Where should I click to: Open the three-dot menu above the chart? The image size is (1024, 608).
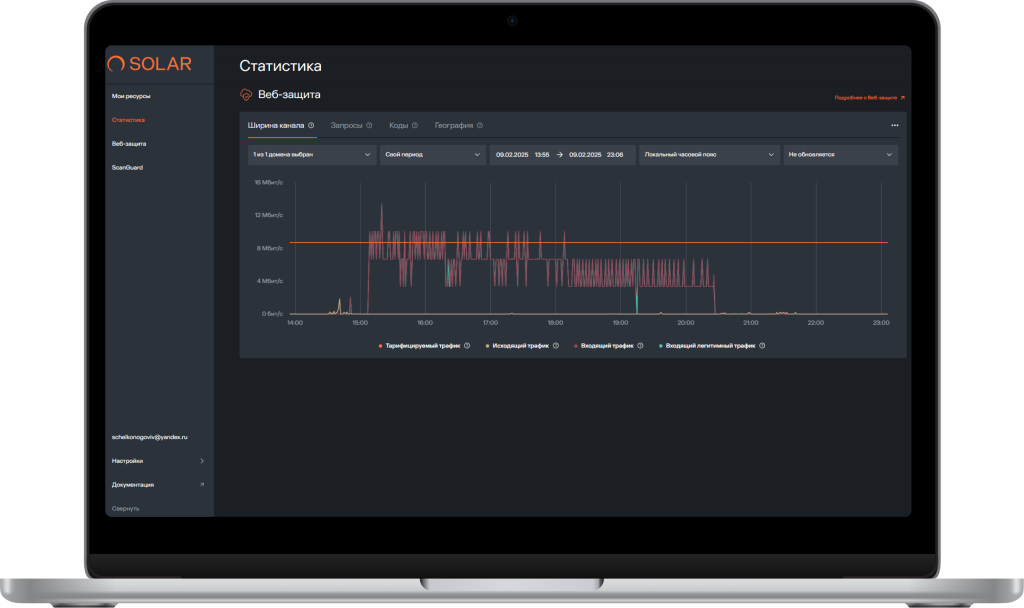tap(897, 124)
